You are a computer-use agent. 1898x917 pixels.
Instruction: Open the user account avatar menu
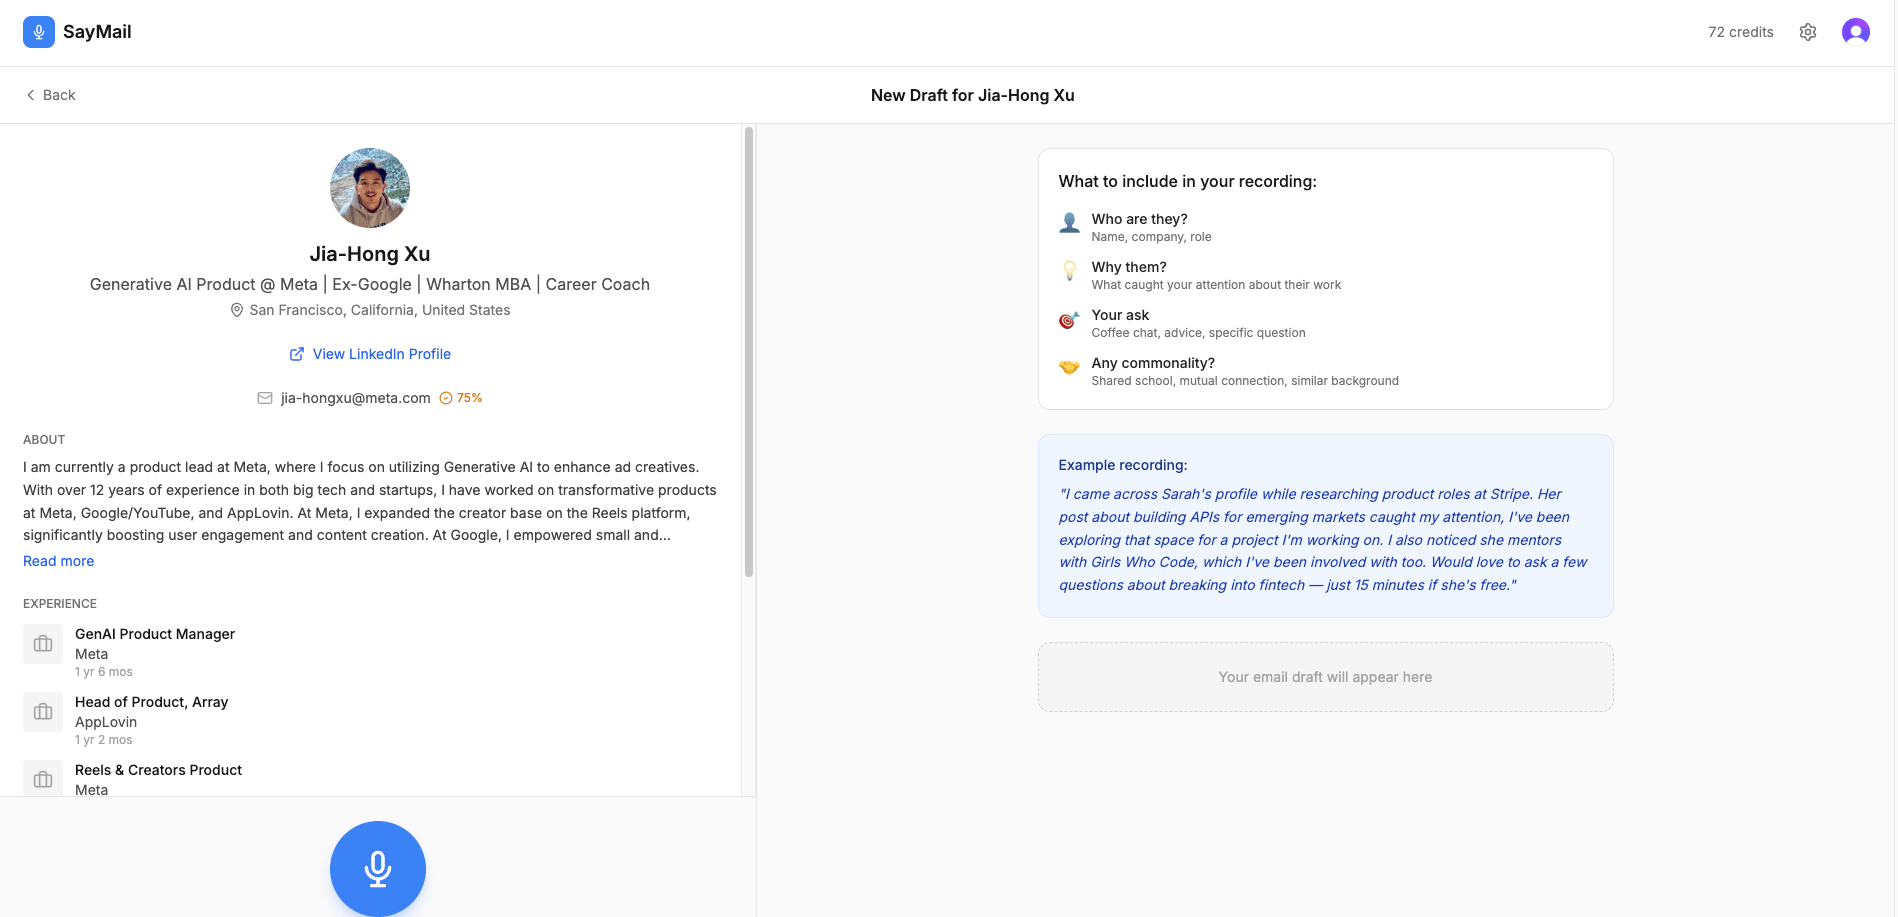[x=1855, y=32]
